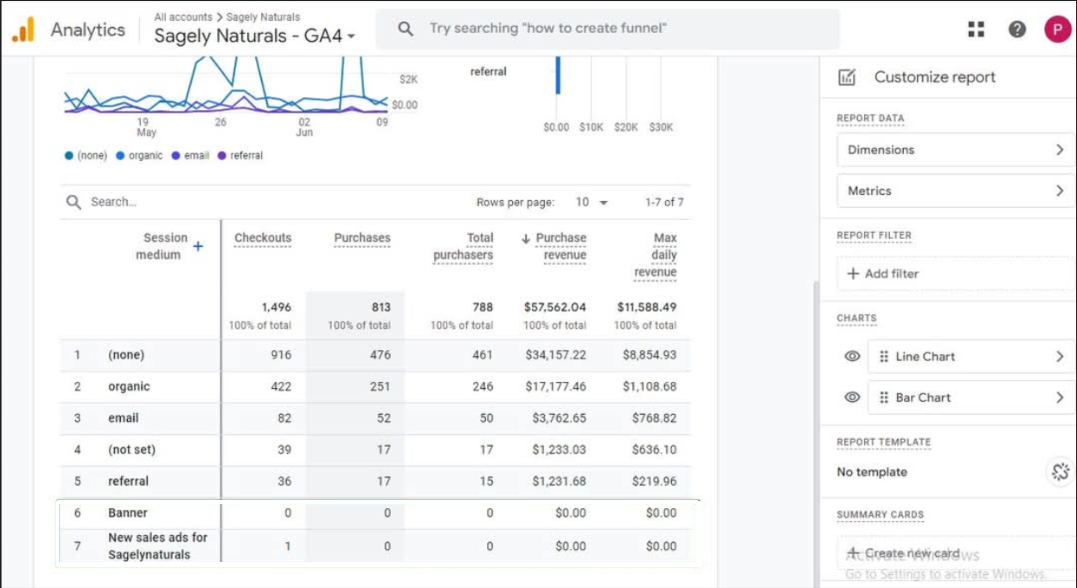Click the No template label

coord(872,472)
